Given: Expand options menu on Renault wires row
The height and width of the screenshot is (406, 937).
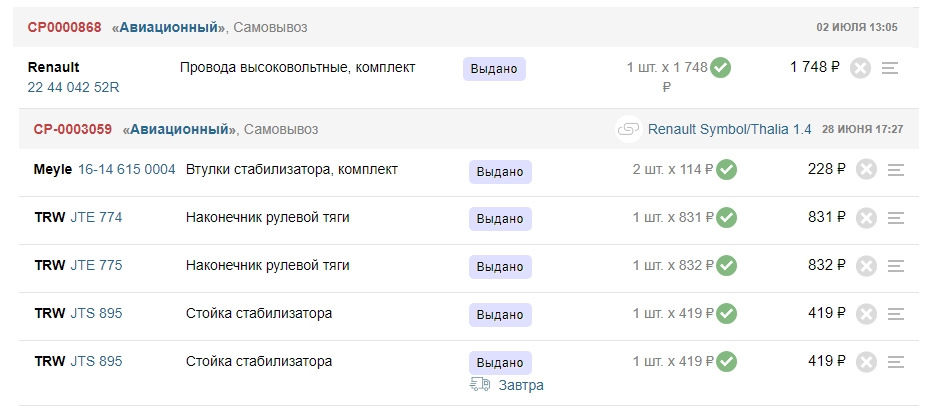Looking at the screenshot, I should [x=890, y=68].
